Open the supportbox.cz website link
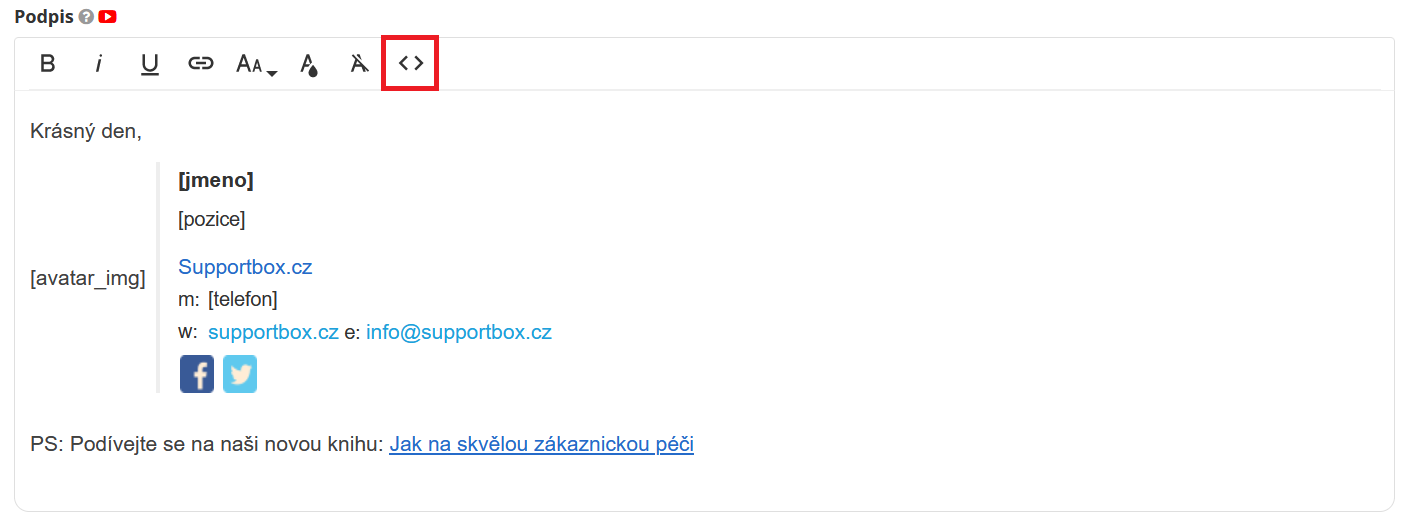This screenshot has height=522, width=1416. (x=273, y=332)
